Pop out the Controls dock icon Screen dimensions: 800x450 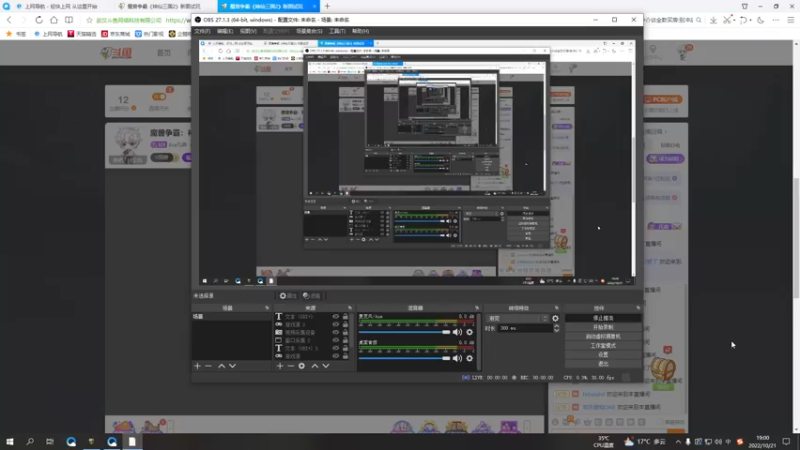pyautogui.click(x=638, y=308)
